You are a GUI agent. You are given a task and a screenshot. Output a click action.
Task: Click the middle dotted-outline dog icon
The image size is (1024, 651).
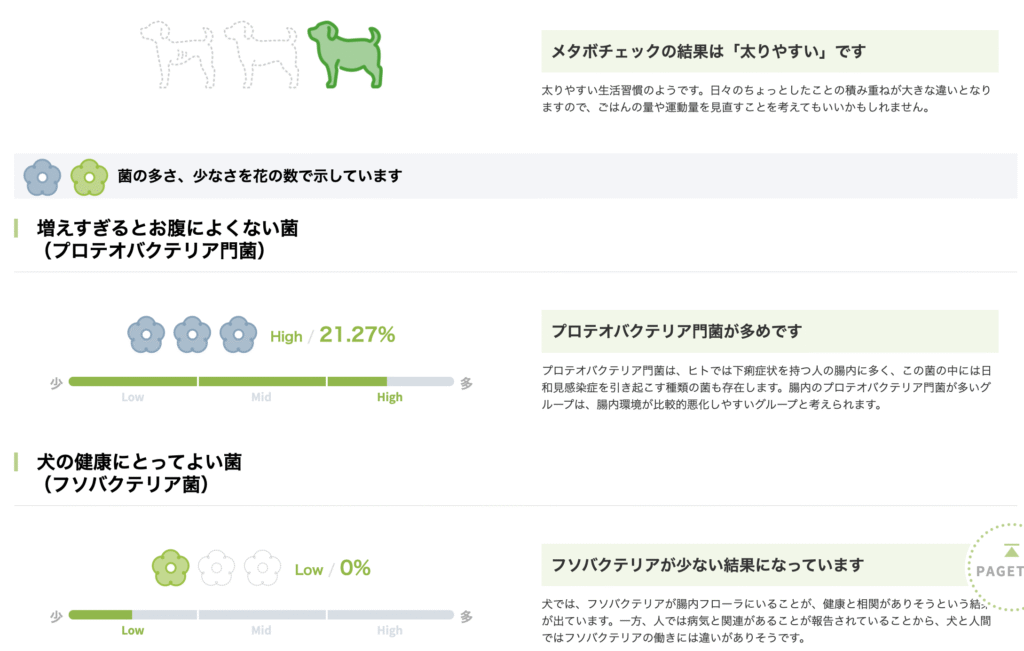(x=261, y=55)
